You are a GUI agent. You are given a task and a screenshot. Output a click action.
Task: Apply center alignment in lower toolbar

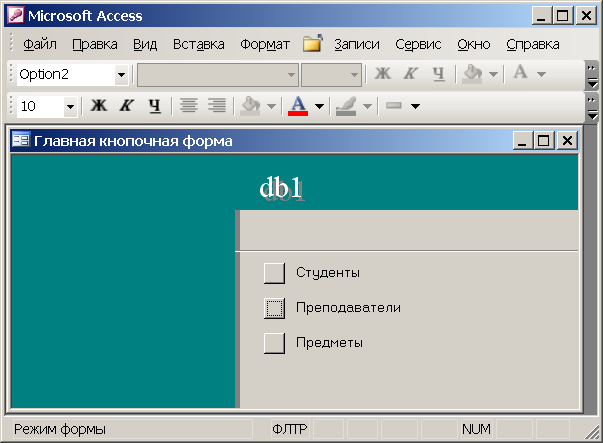189,105
